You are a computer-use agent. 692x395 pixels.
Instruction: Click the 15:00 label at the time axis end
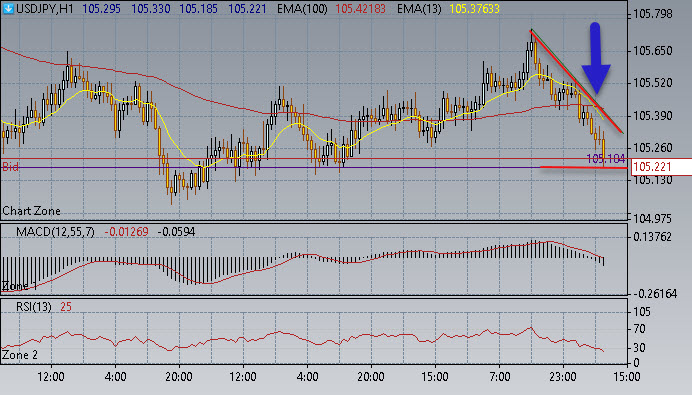pos(627,377)
